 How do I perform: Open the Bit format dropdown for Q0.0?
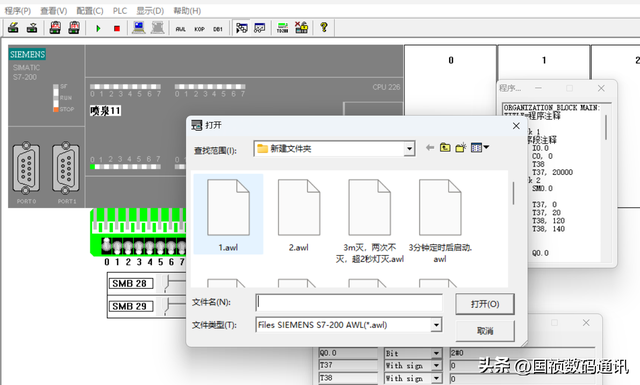tap(436, 353)
